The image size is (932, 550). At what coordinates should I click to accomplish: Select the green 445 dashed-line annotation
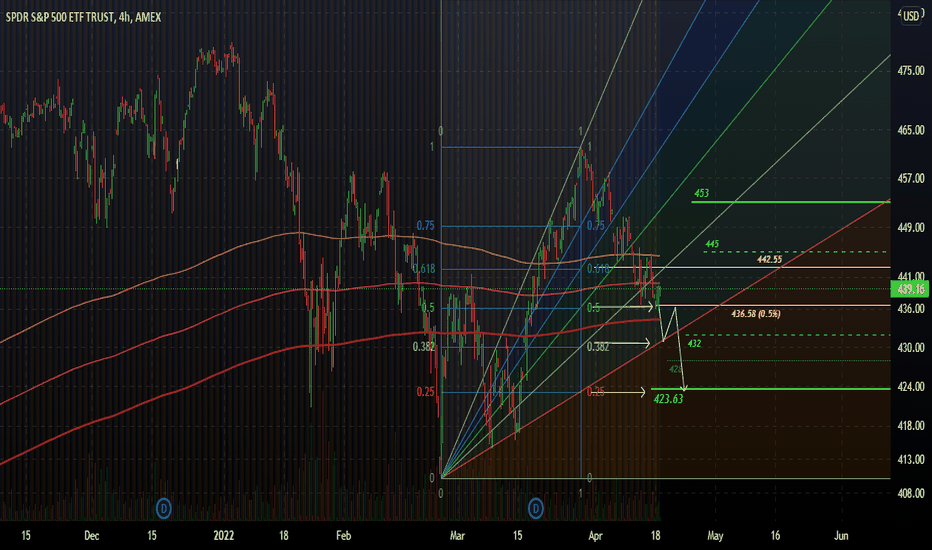tap(712, 244)
